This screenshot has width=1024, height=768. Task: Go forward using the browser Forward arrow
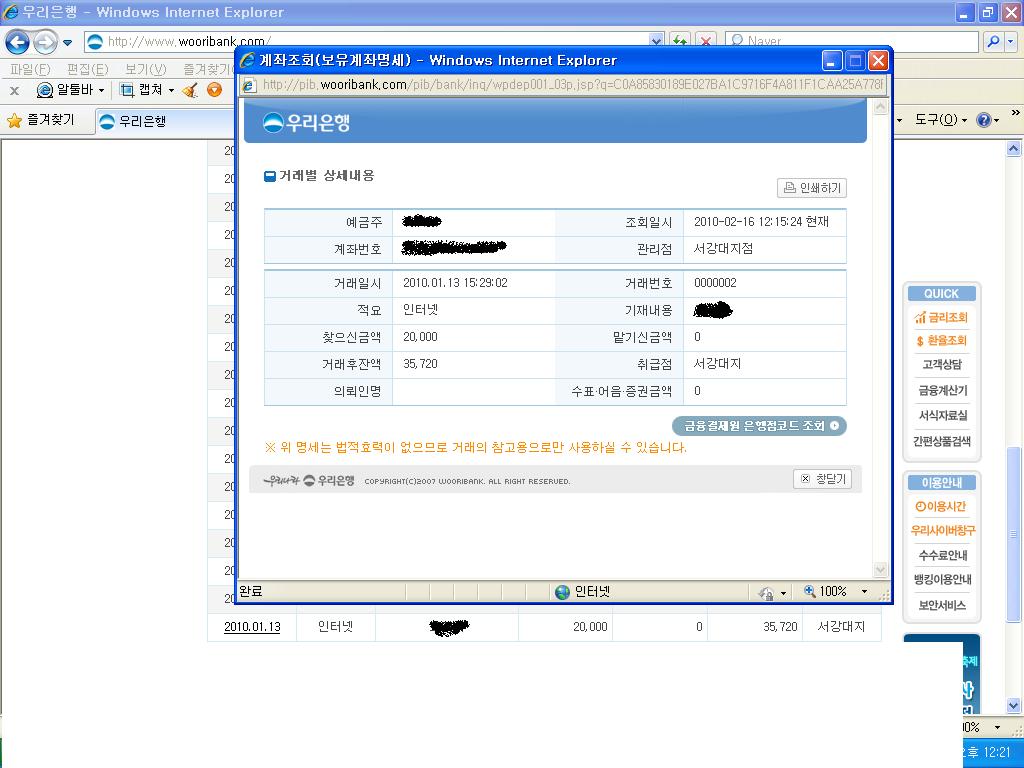pyautogui.click(x=45, y=42)
